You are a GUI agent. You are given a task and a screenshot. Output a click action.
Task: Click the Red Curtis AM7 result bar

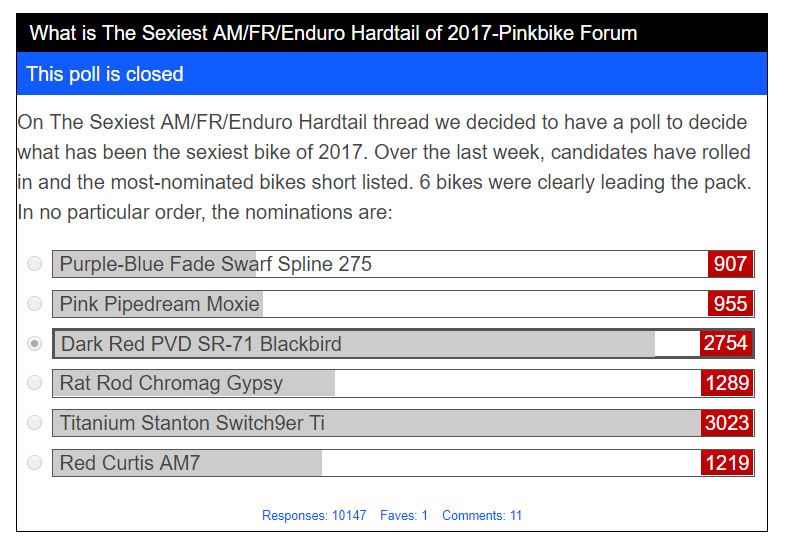pyautogui.click(x=380, y=463)
